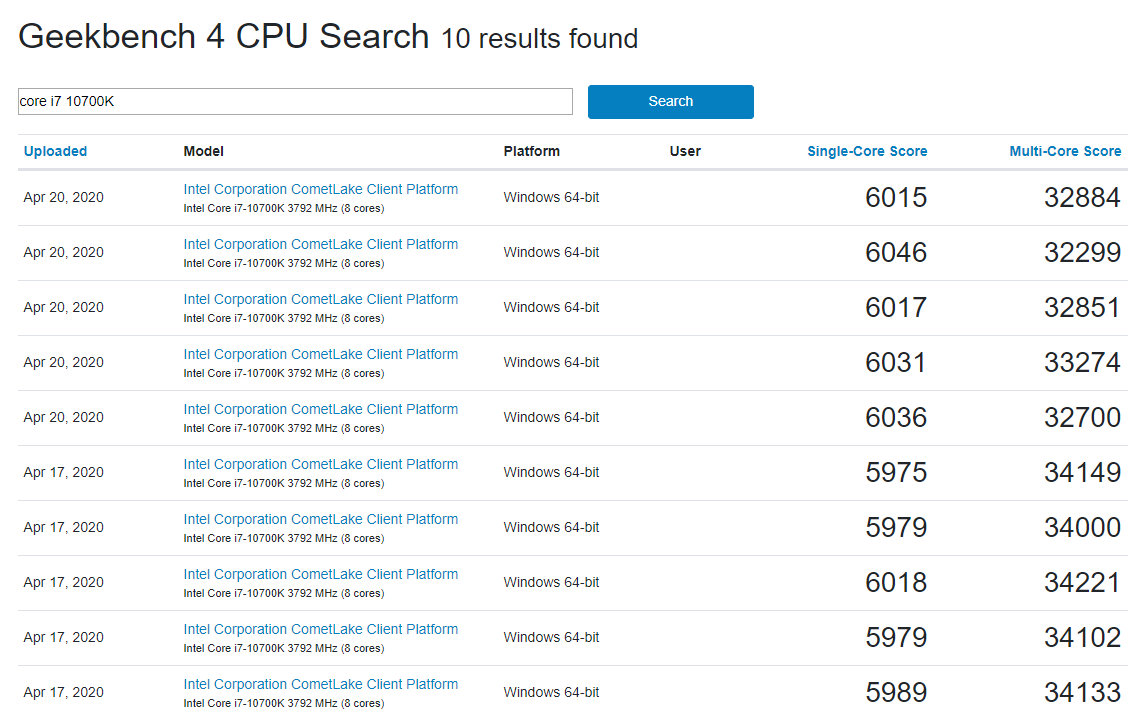The width and height of the screenshot is (1136, 721).
Task: Click the multi-core score value 32884
Action: (x=1082, y=198)
